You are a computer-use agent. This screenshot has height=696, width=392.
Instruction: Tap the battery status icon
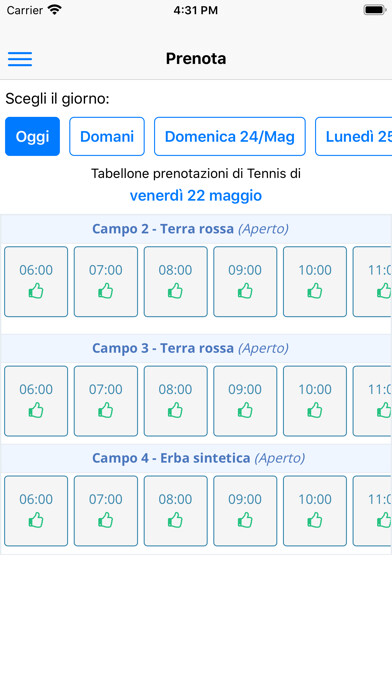[374, 10]
